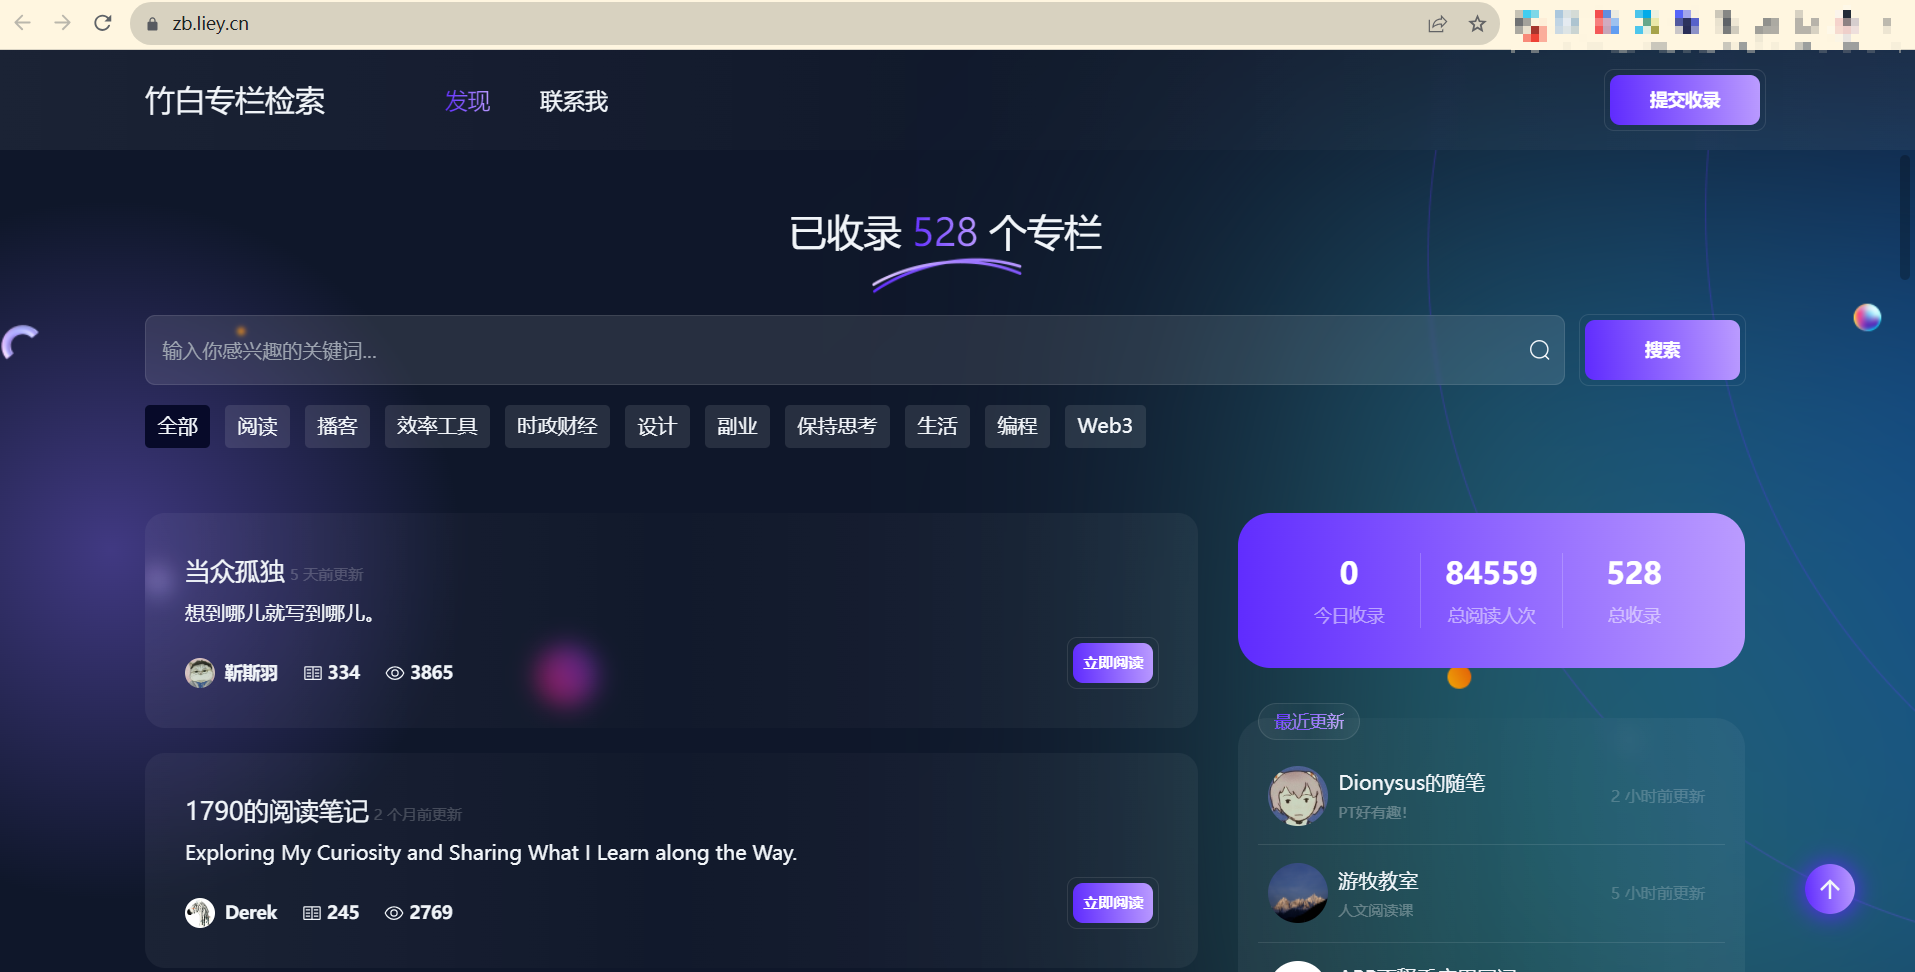This screenshot has height=972, width=1915.
Task: Reload the page with the refresh icon
Action: tap(102, 23)
